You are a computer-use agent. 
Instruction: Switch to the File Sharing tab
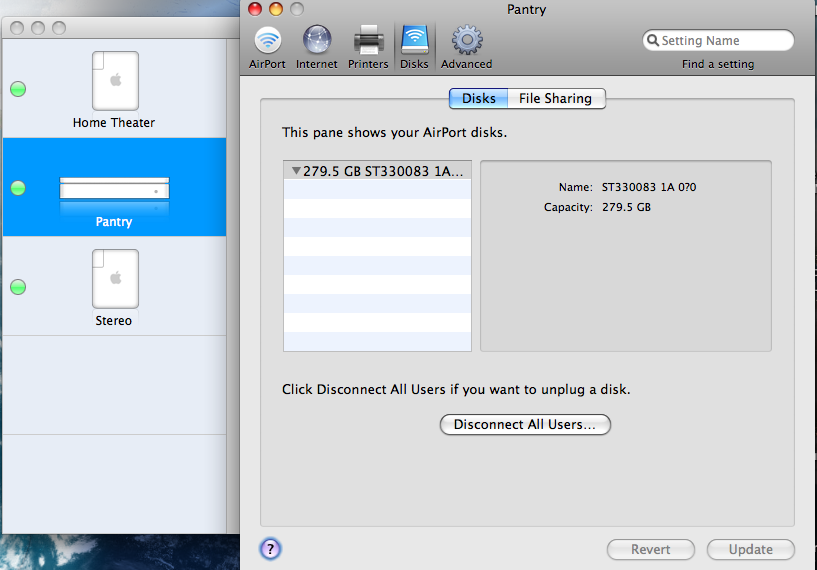[556, 98]
